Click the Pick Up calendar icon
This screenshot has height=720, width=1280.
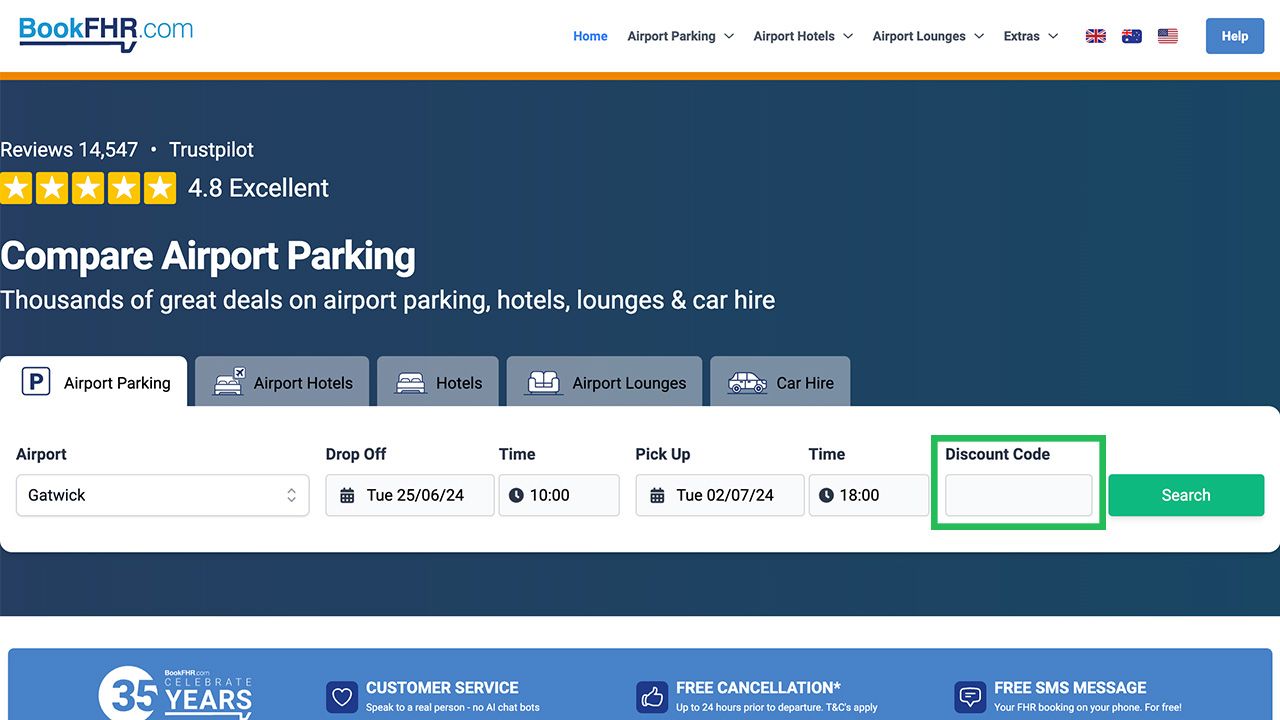657,495
